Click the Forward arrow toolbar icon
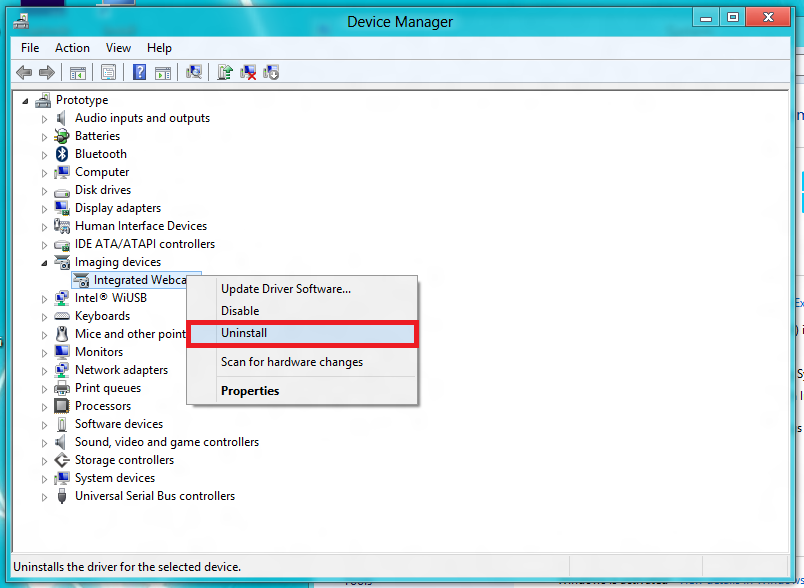This screenshot has height=588, width=804. click(47, 72)
